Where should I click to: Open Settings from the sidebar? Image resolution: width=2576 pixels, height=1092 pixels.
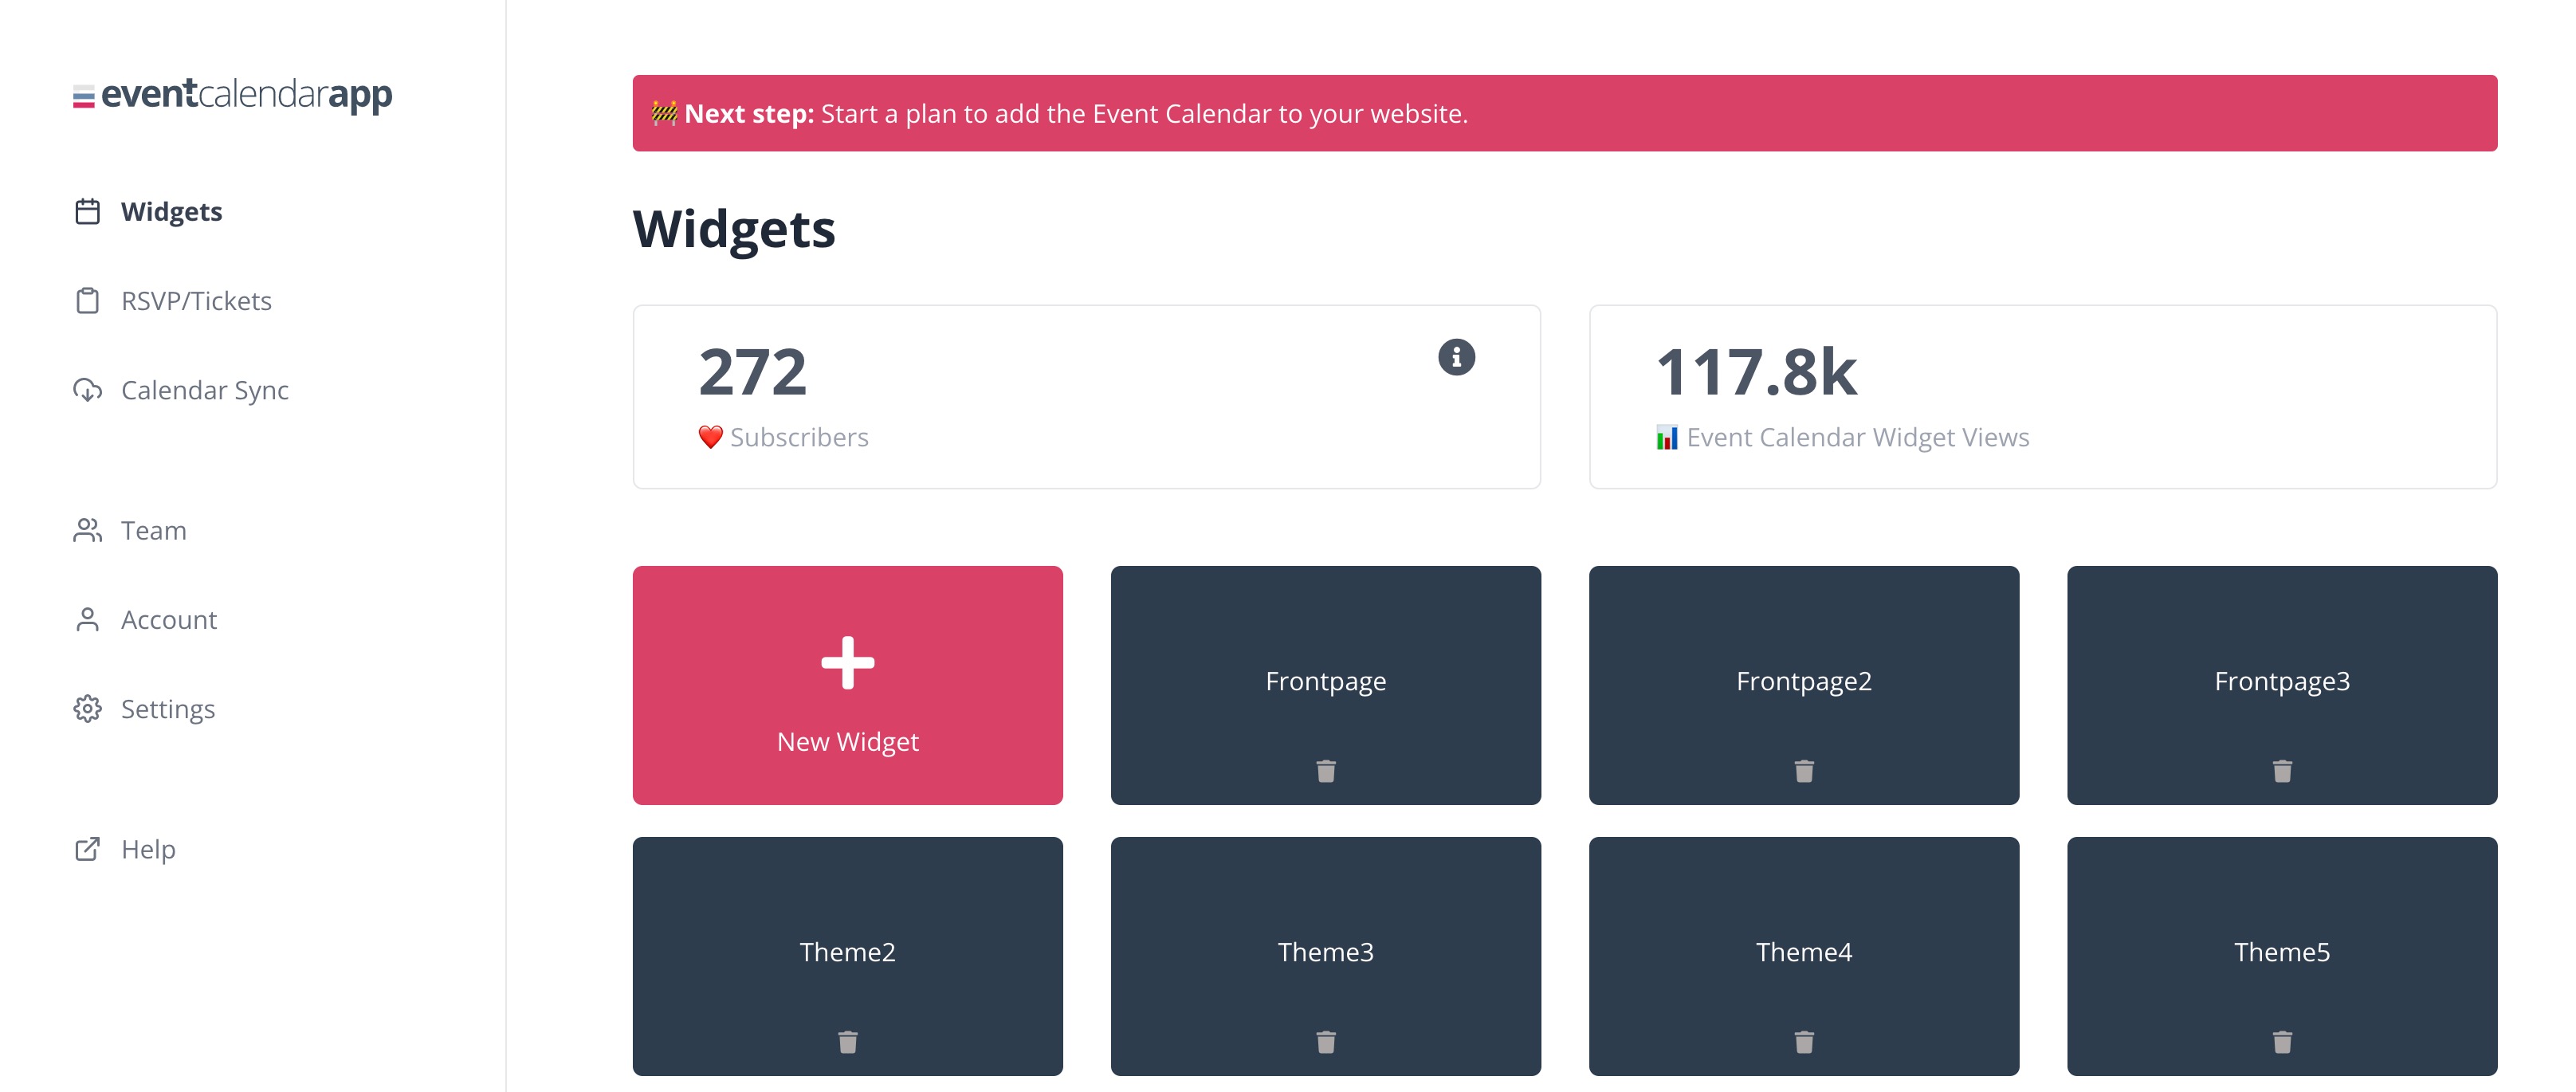coord(144,709)
